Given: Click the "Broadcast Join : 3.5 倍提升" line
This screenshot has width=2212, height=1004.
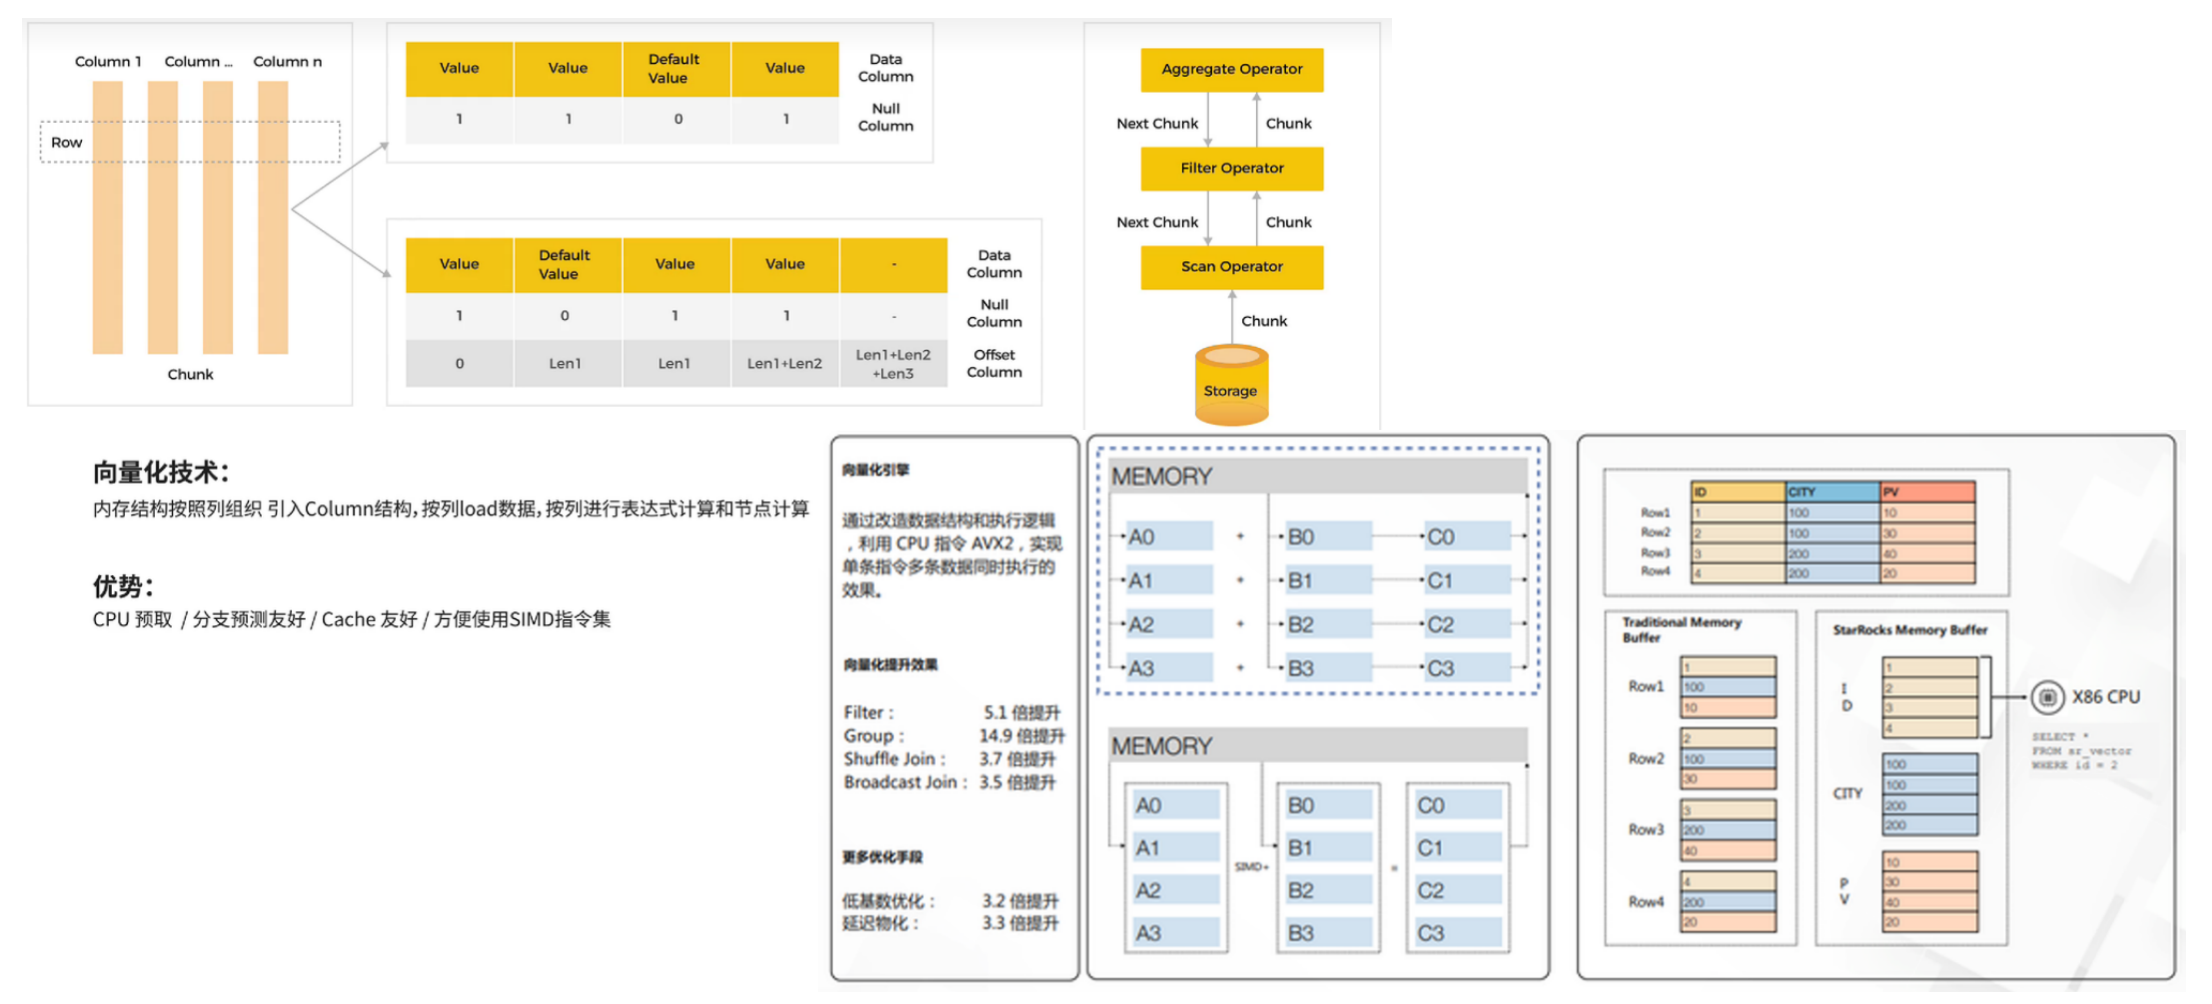Looking at the screenshot, I should [x=949, y=782].
